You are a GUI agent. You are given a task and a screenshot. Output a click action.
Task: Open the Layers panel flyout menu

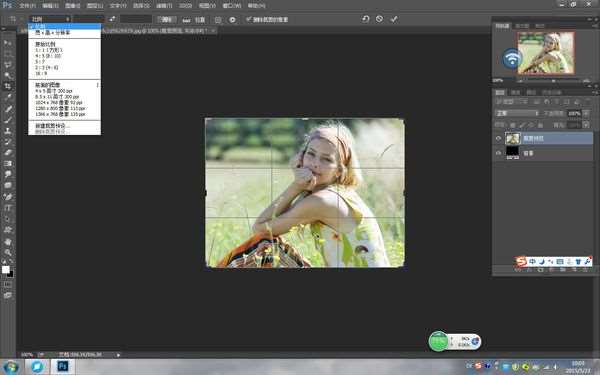(595, 92)
